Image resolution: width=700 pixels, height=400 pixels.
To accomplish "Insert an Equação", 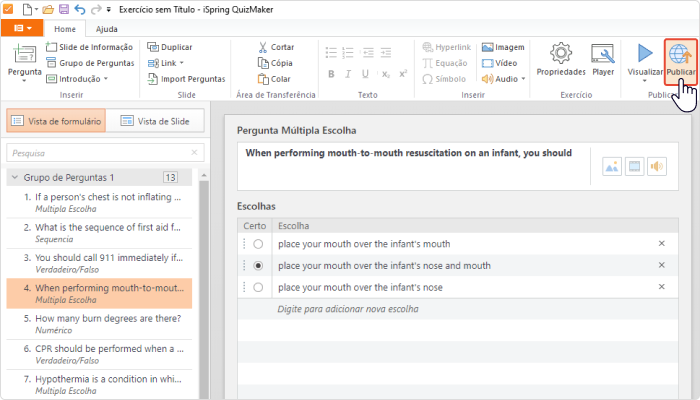I will pos(445,63).
